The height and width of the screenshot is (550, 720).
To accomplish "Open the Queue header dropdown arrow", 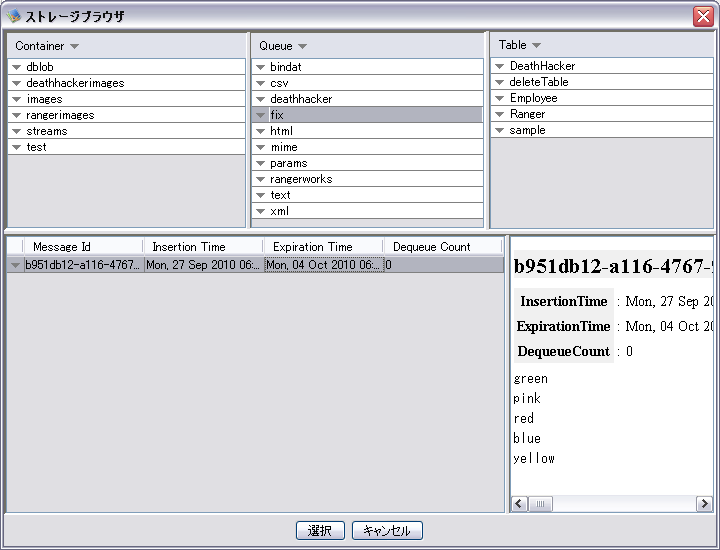I will tap(302, 46).
